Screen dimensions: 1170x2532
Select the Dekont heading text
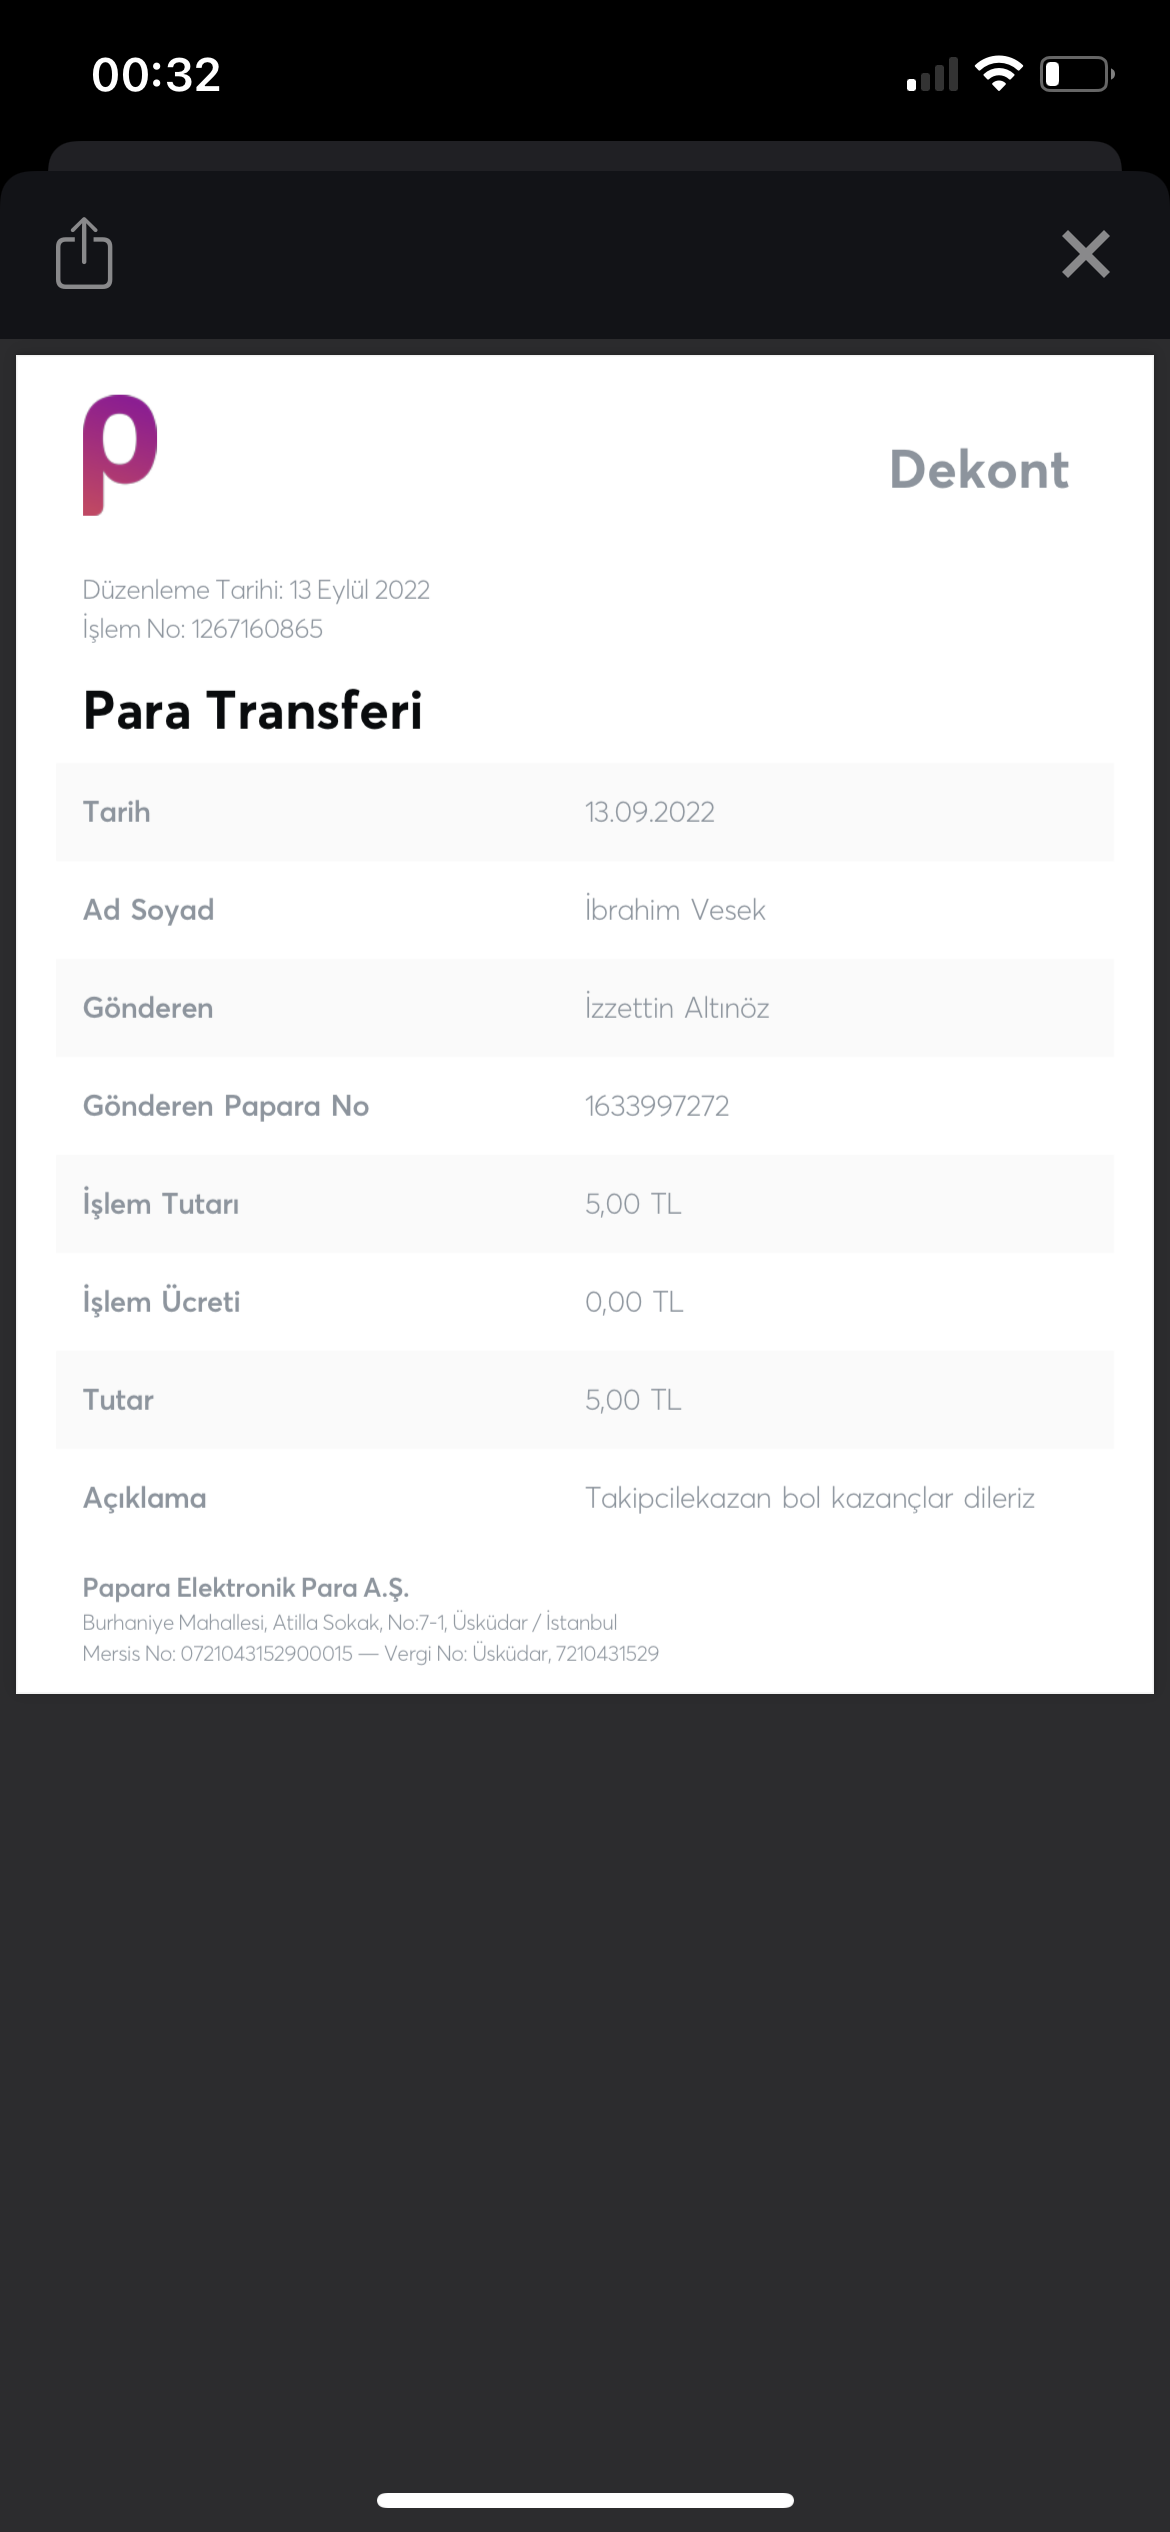pos(979,470)
